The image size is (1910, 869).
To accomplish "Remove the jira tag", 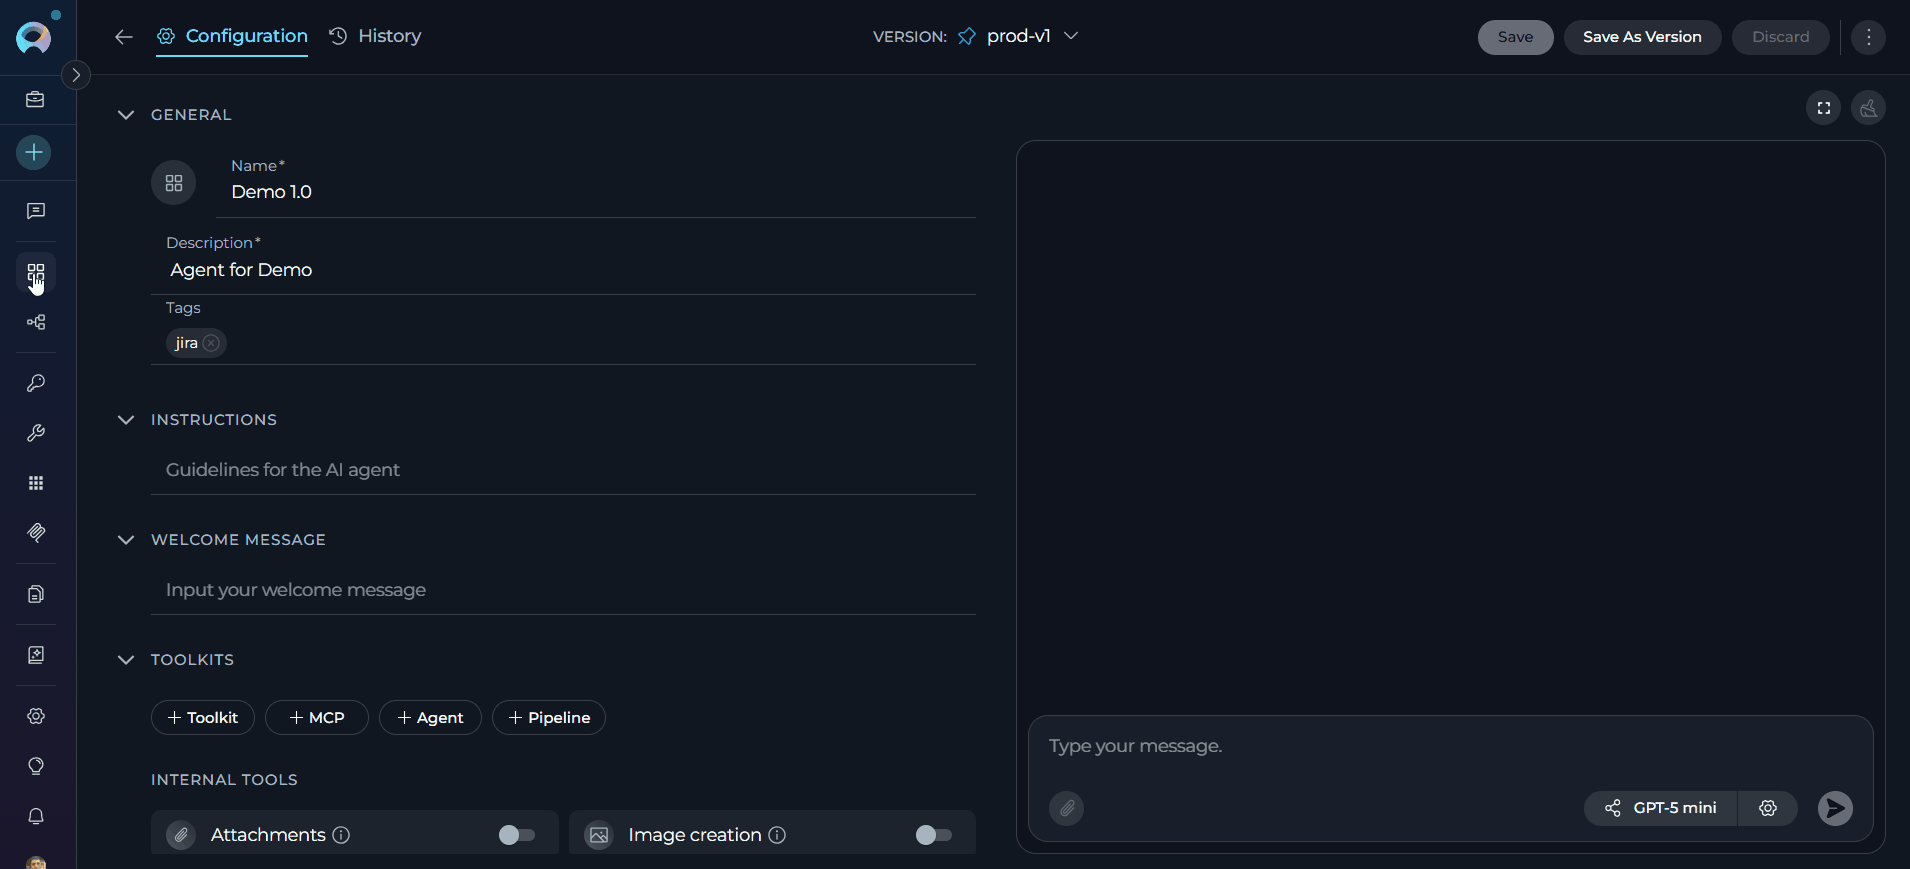I will click(211, 343).
